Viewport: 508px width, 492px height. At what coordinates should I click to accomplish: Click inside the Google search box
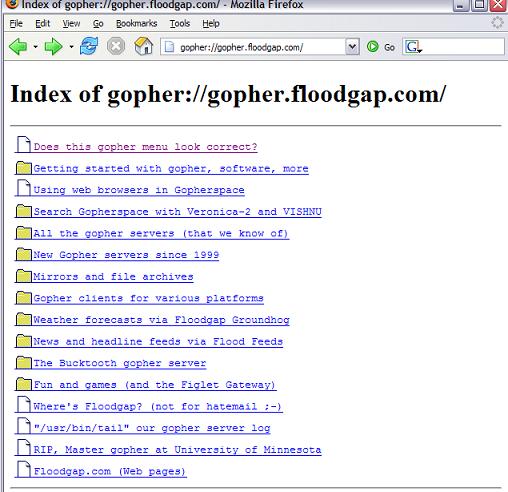(463, 47)
